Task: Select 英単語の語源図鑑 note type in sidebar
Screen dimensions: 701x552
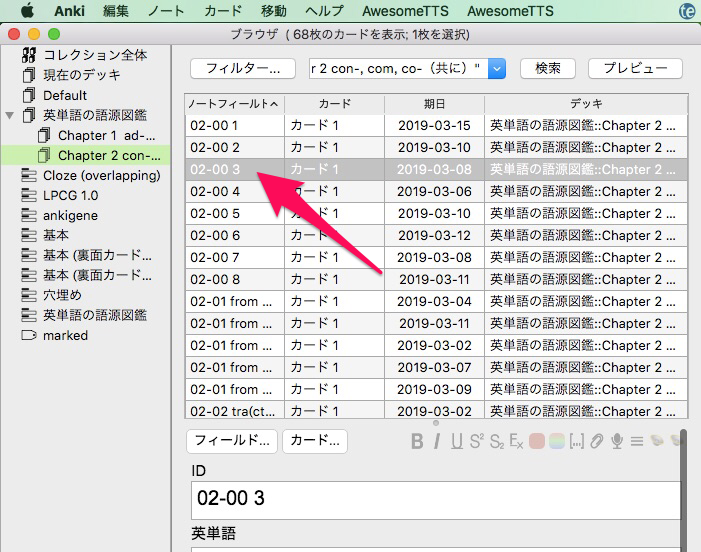Action: [84, 315]
